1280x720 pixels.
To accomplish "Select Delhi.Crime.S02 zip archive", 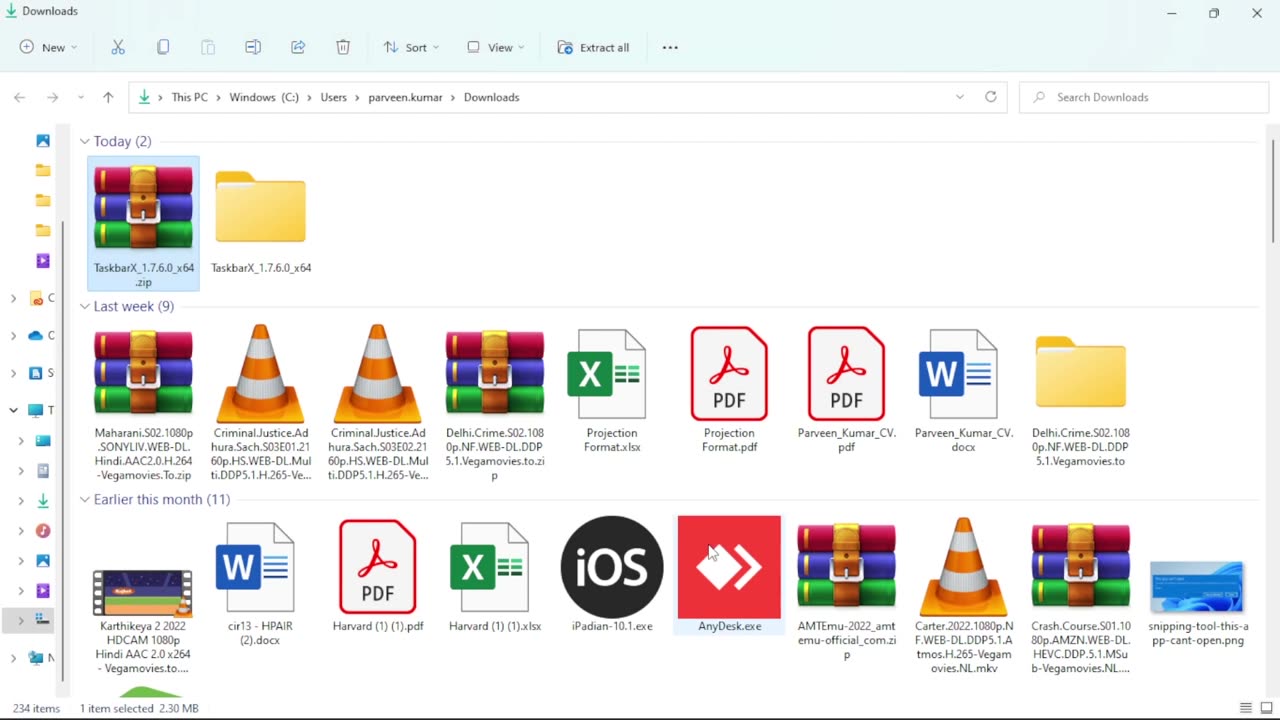I will click(495, 373).
